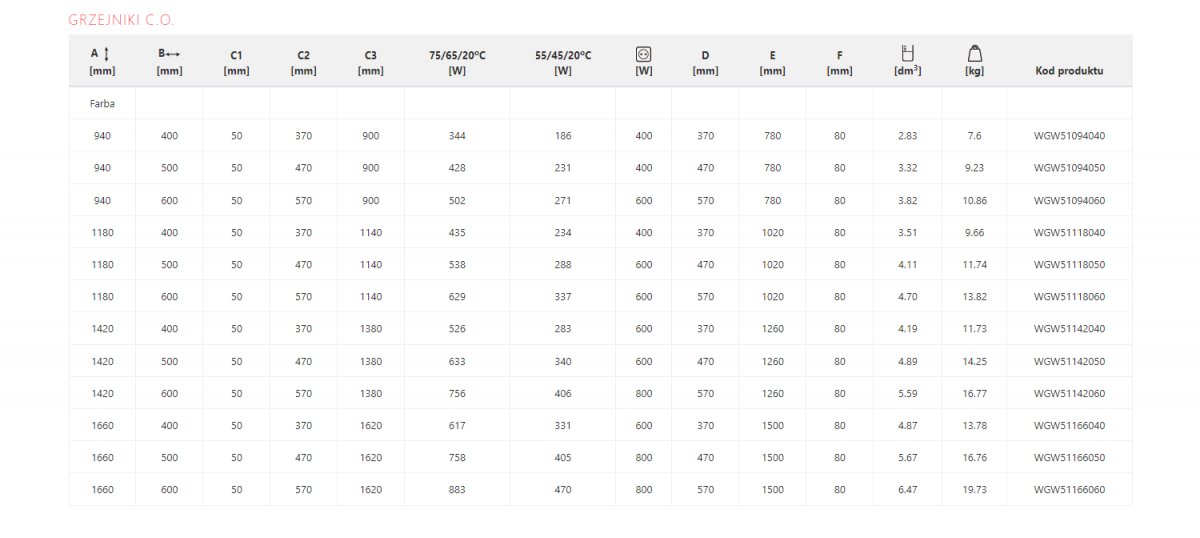Click product code WGW51142060

click(x=1069, y=394)
